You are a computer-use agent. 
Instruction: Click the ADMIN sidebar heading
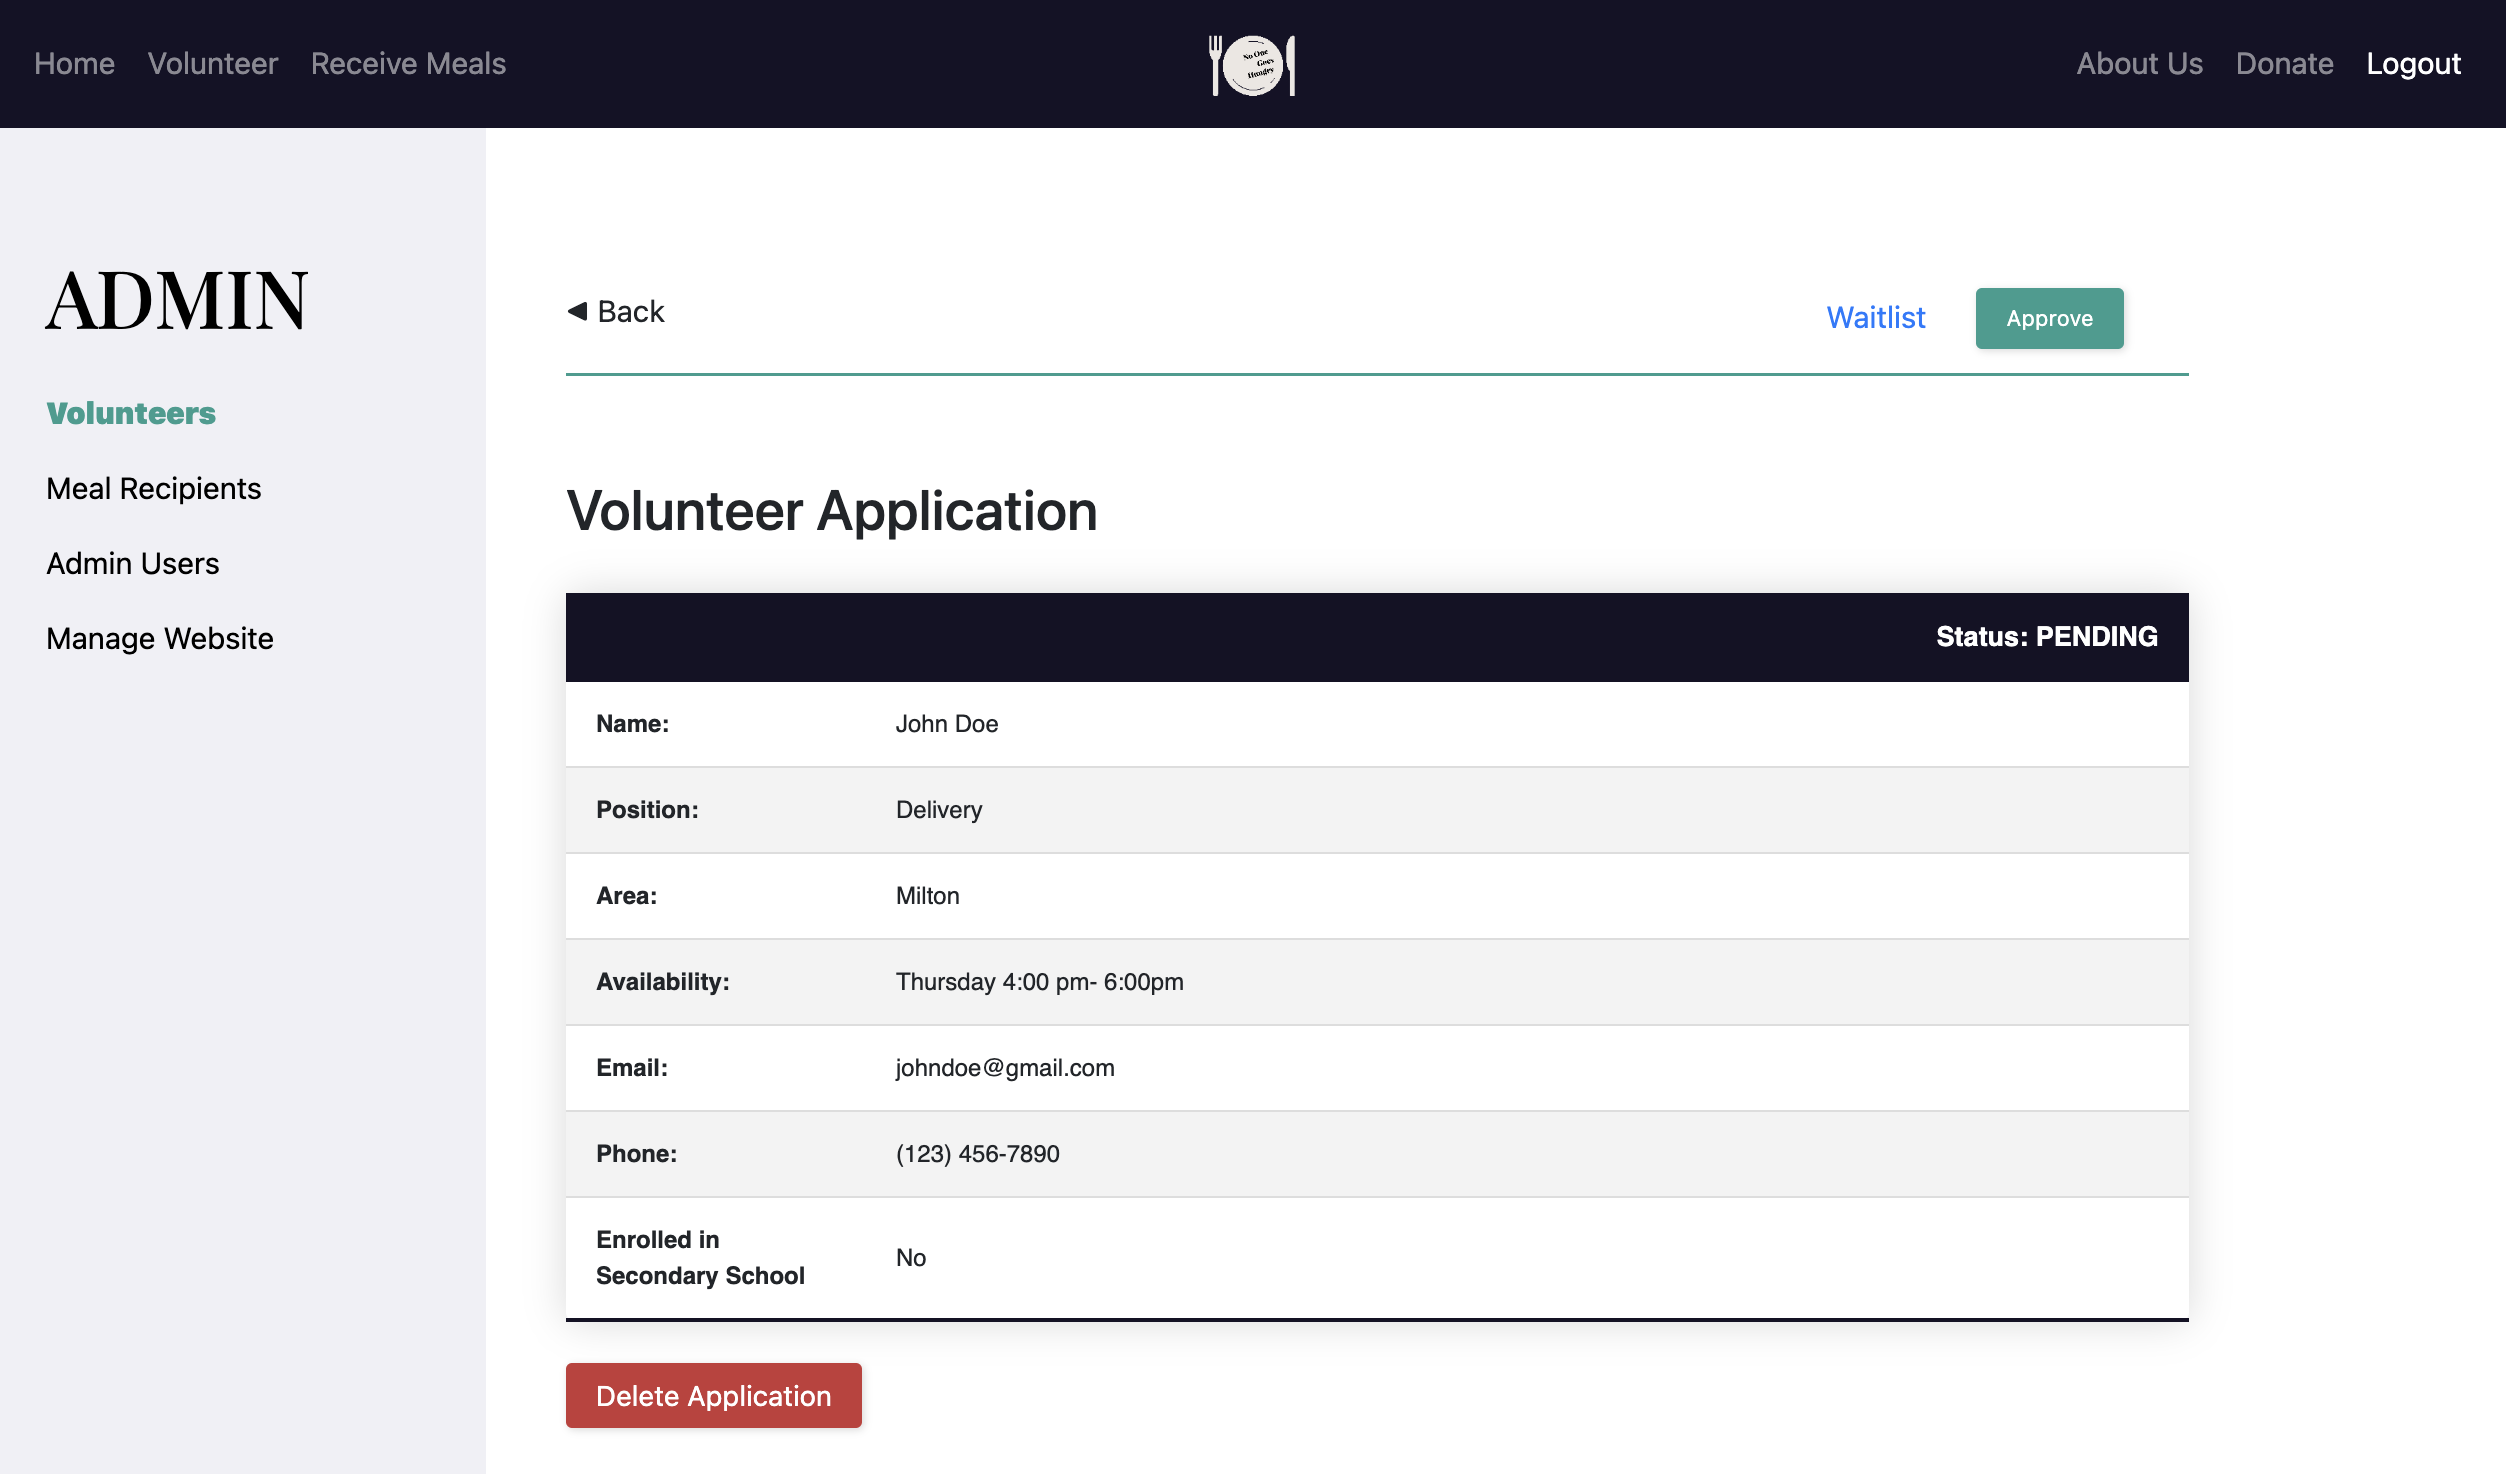176,300
